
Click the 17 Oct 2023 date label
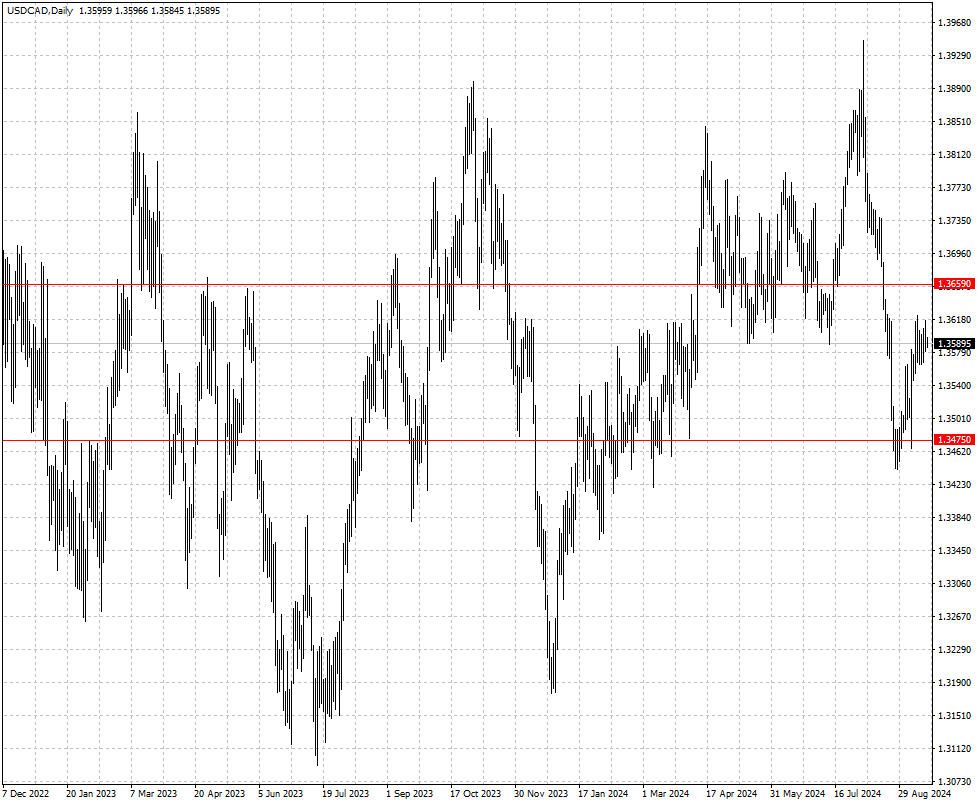point(475,794)
